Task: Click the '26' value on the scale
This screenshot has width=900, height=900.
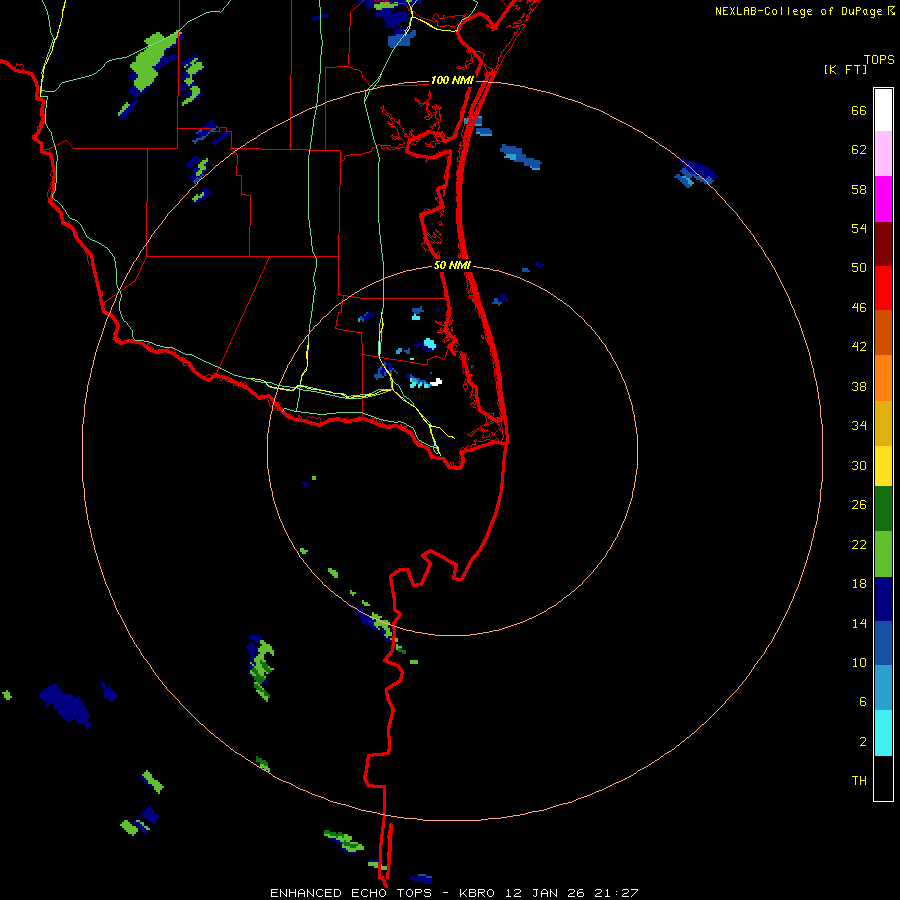Action: tap(859, 505)
